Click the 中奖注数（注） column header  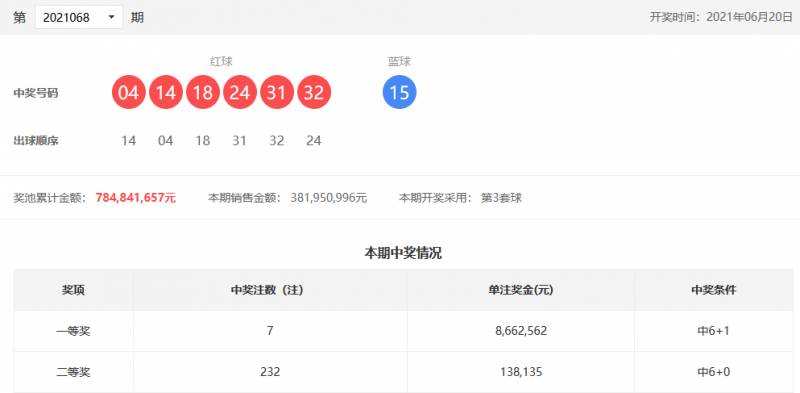(270, 290)
